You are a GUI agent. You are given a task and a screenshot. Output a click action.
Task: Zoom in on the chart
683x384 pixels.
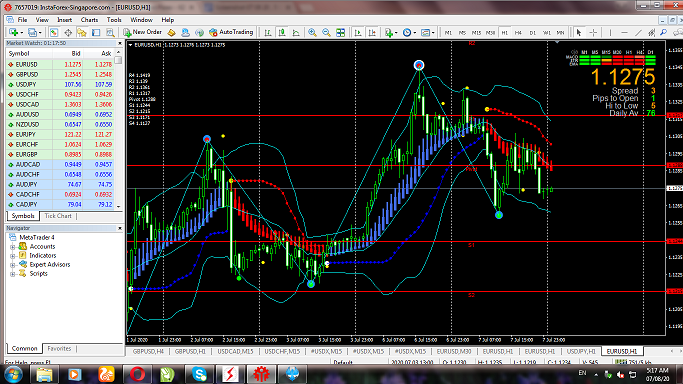312,33
